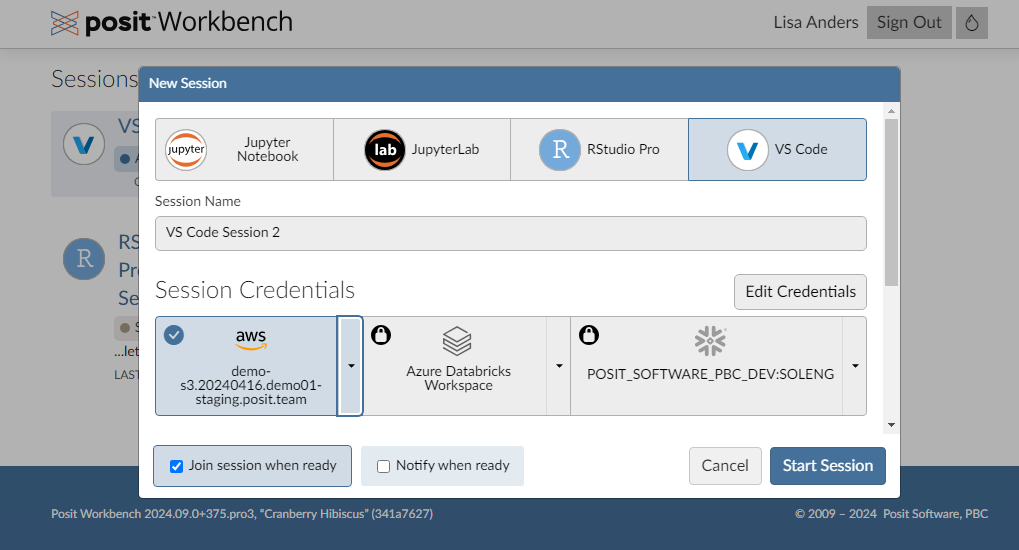Click the dialog scrollbar up arrow
The image size is (1019, 550).
pyautogui.click(x=892, y=111)
